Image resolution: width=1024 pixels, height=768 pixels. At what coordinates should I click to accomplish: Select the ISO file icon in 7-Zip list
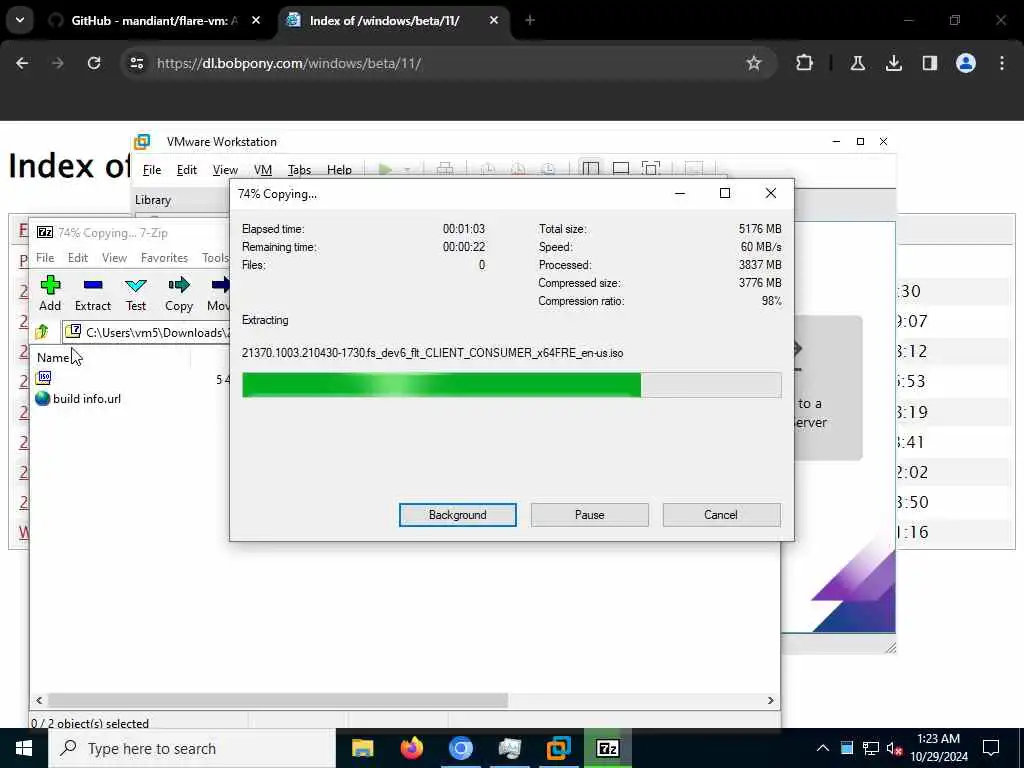point(44,377)
